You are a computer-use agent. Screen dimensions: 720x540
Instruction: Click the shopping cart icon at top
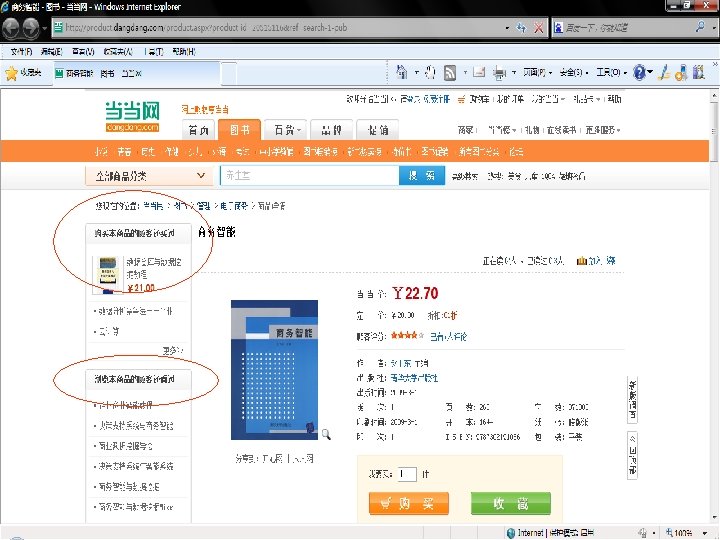tap(461, 99)
